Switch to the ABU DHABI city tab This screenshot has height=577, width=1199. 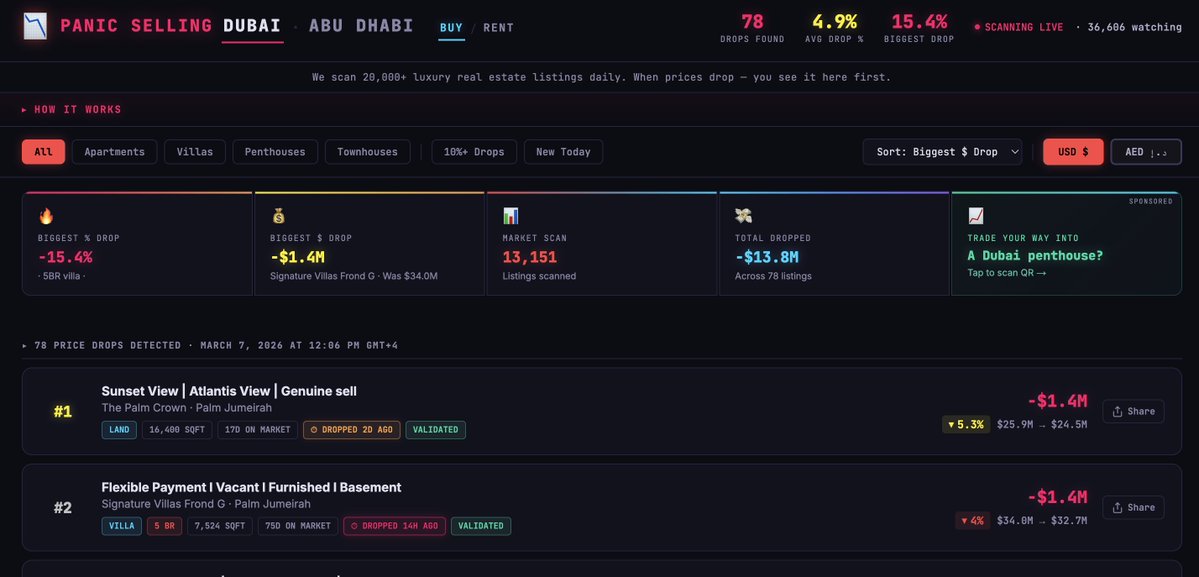[x=361, y=26]
